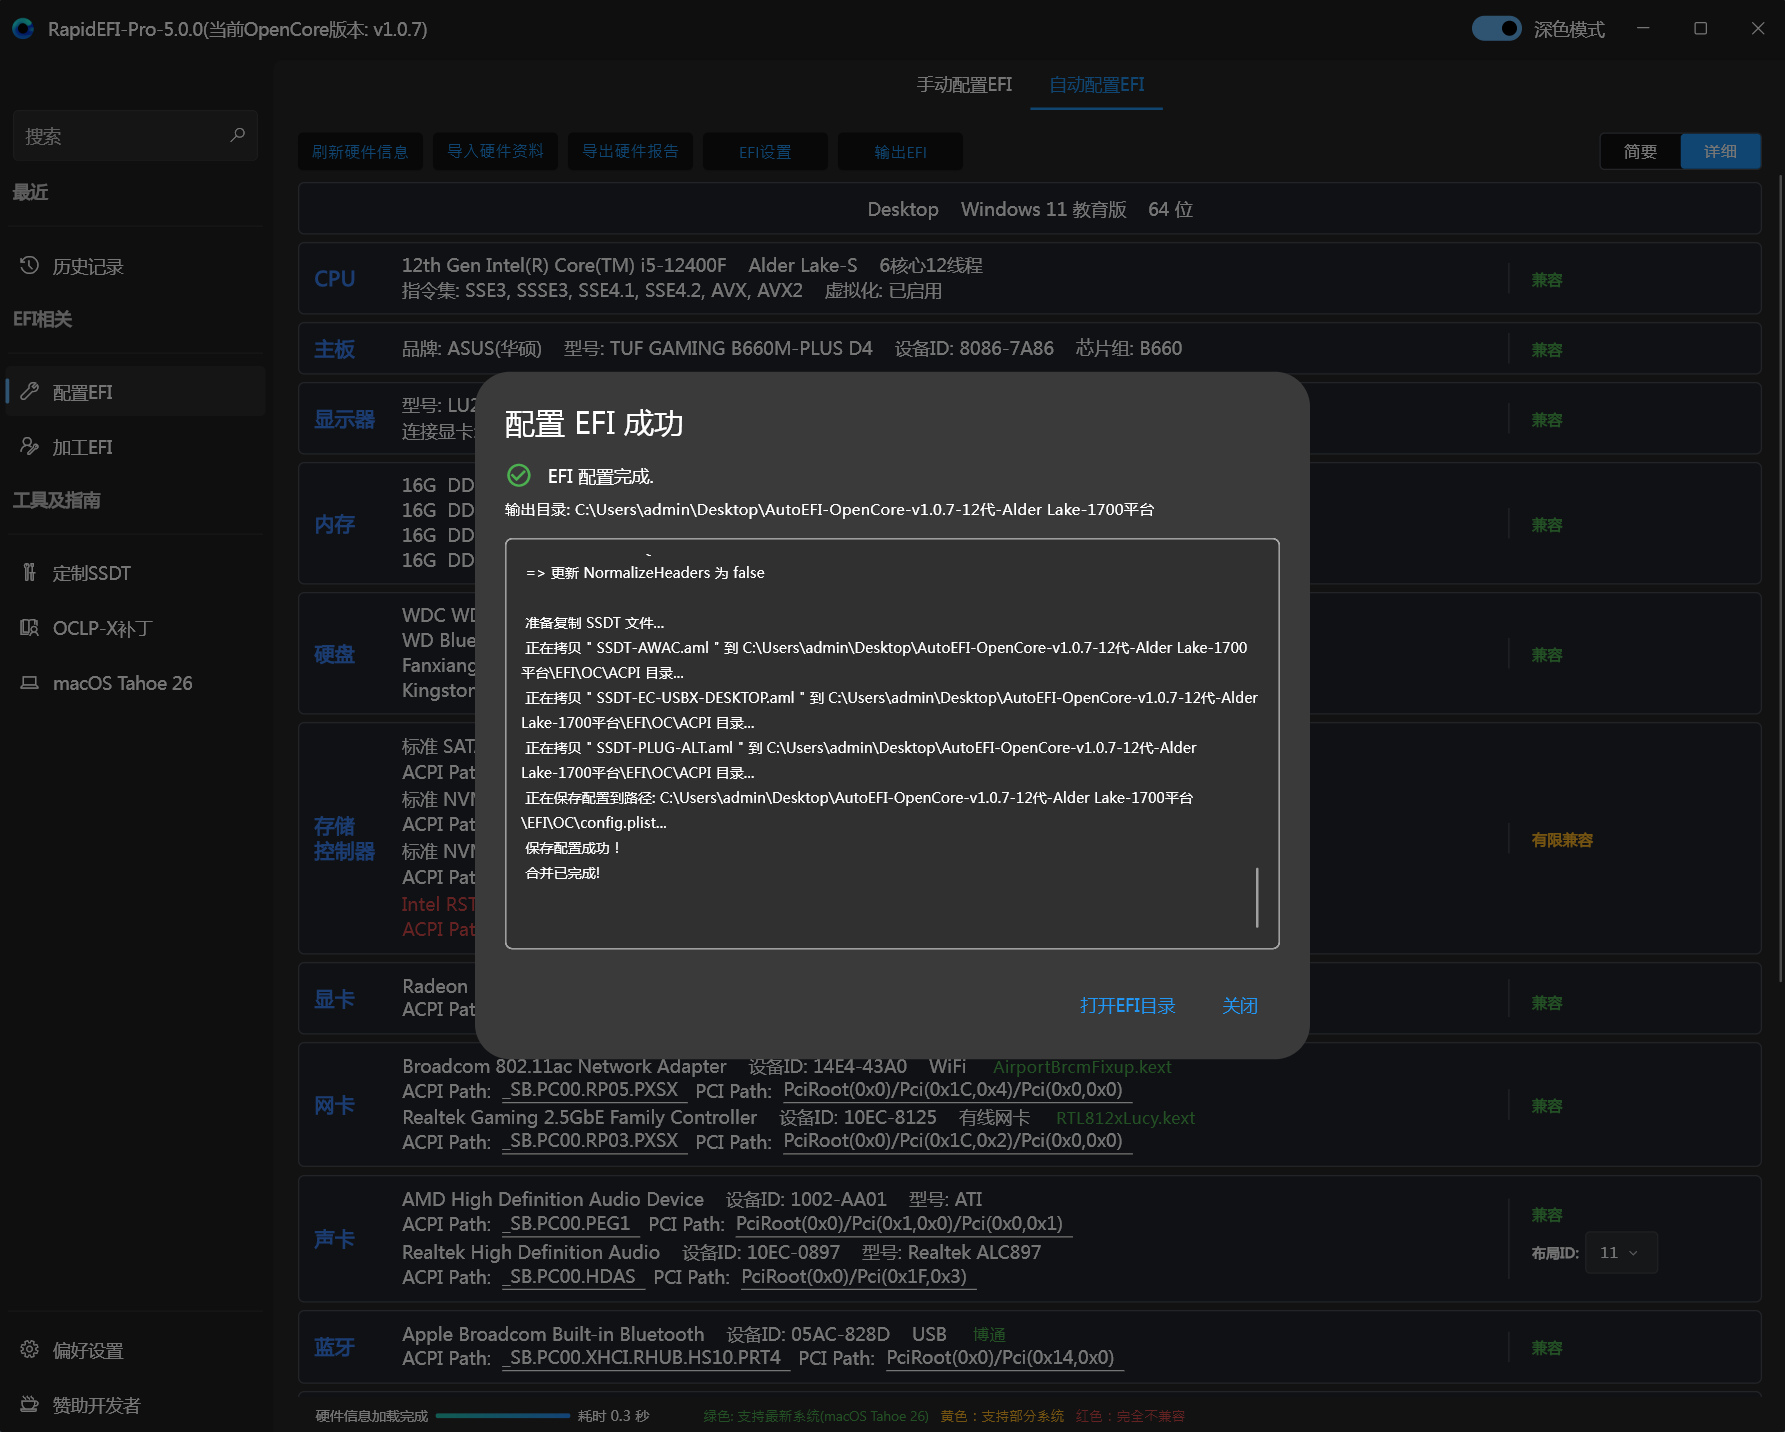The height and width of the screenshot is (1432, 1785).
Task: Open the OCLP-X补丁 icon
Action: coord(30,628)
